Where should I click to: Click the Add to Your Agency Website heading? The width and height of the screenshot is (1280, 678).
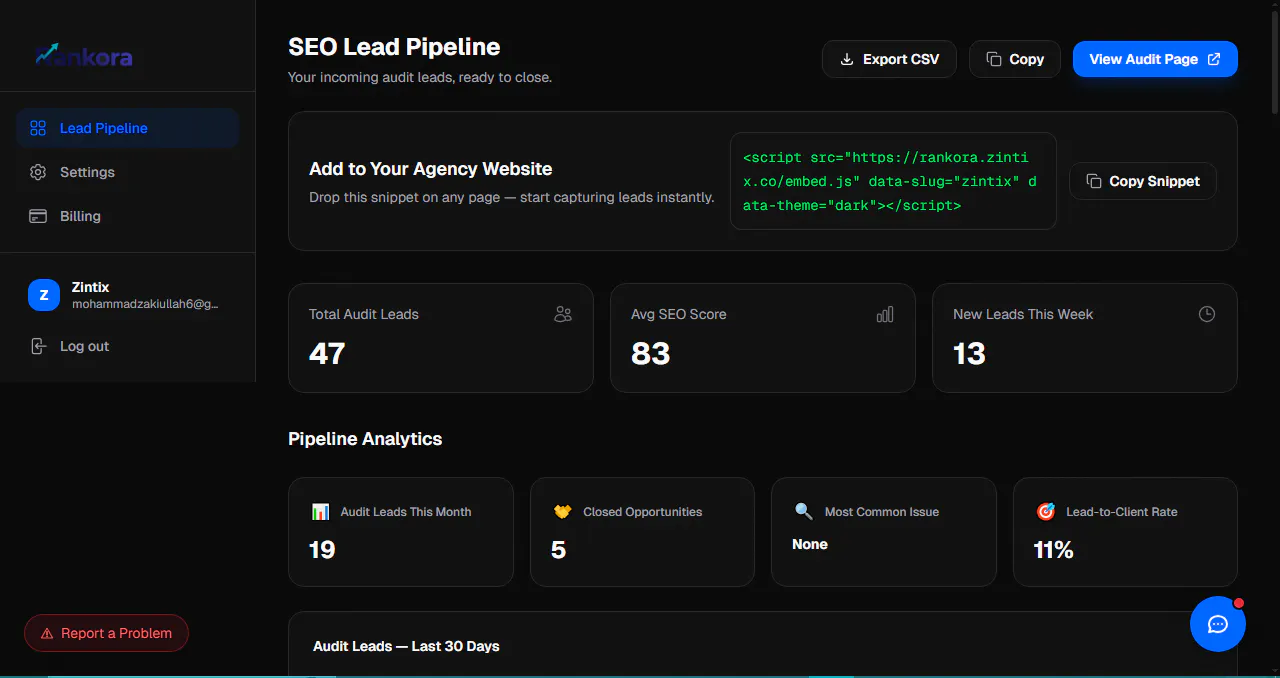(x=430, y=169)
